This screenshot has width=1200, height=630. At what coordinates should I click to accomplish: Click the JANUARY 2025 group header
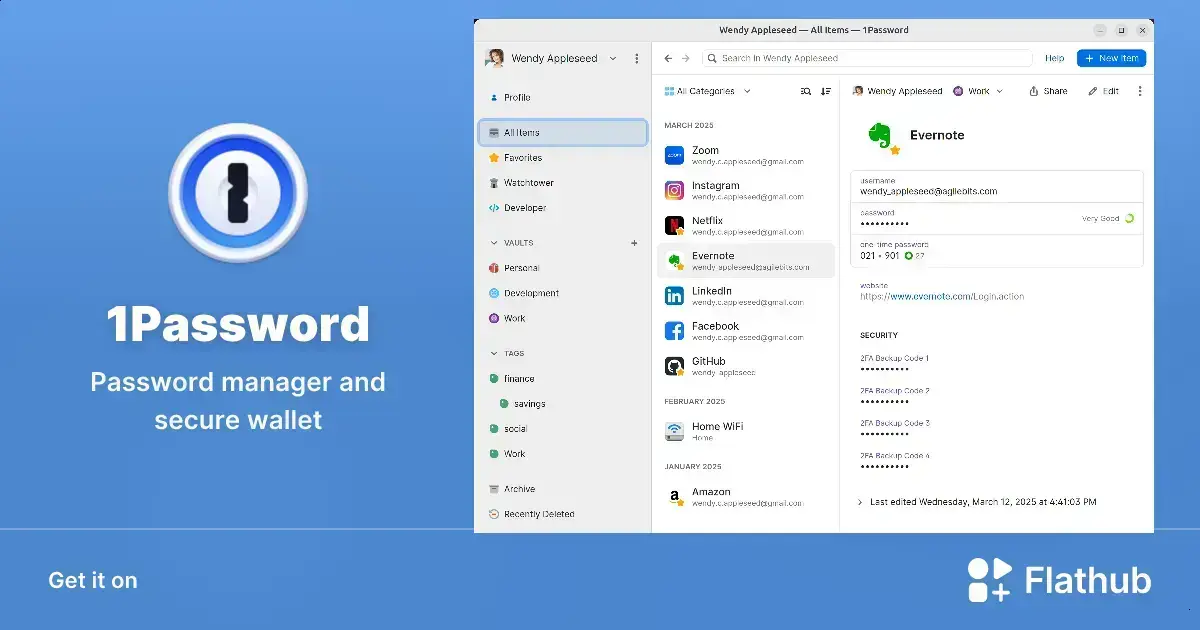(x=693, y=466)
